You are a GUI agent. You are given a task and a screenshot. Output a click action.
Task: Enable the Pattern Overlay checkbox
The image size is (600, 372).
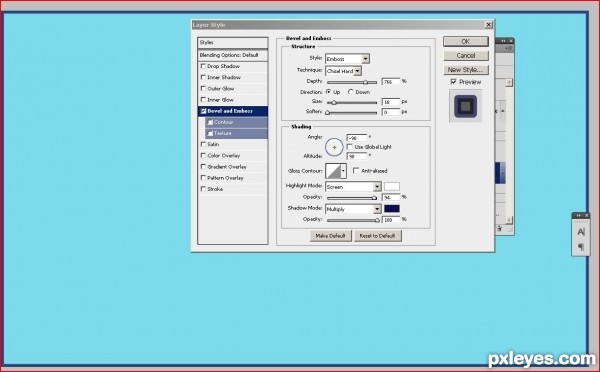(203, 178)
